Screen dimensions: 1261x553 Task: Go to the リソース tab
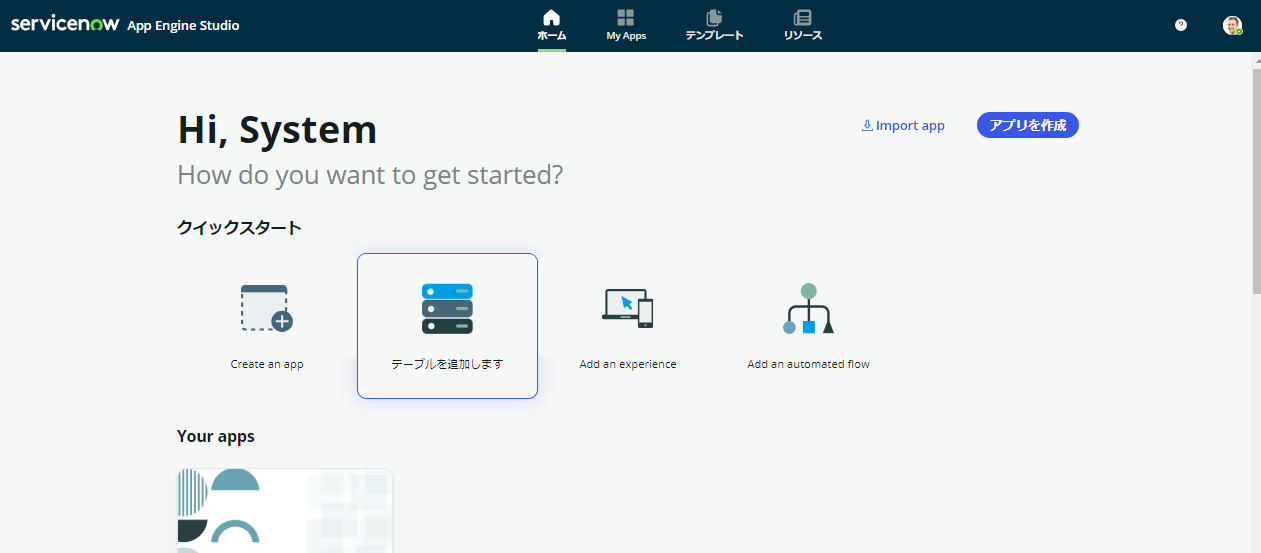[x=802, y=26]
